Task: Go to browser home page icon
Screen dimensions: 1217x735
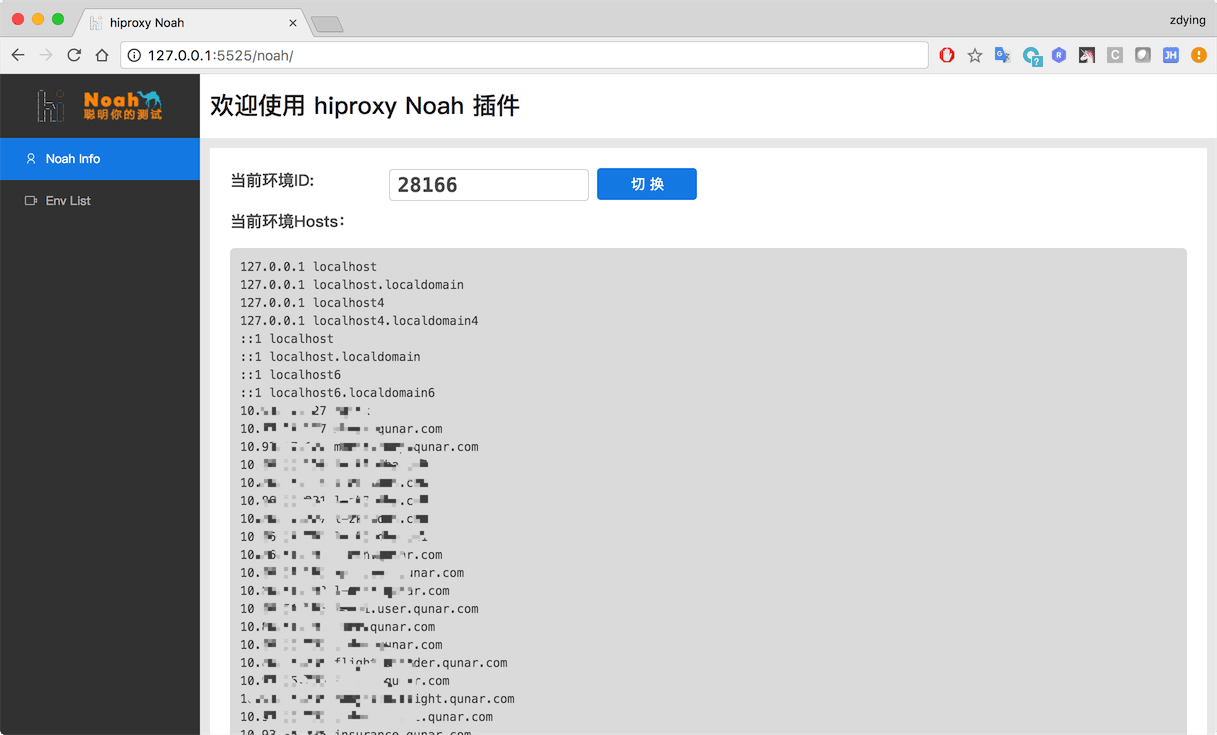Action: (x=102, y=55)
